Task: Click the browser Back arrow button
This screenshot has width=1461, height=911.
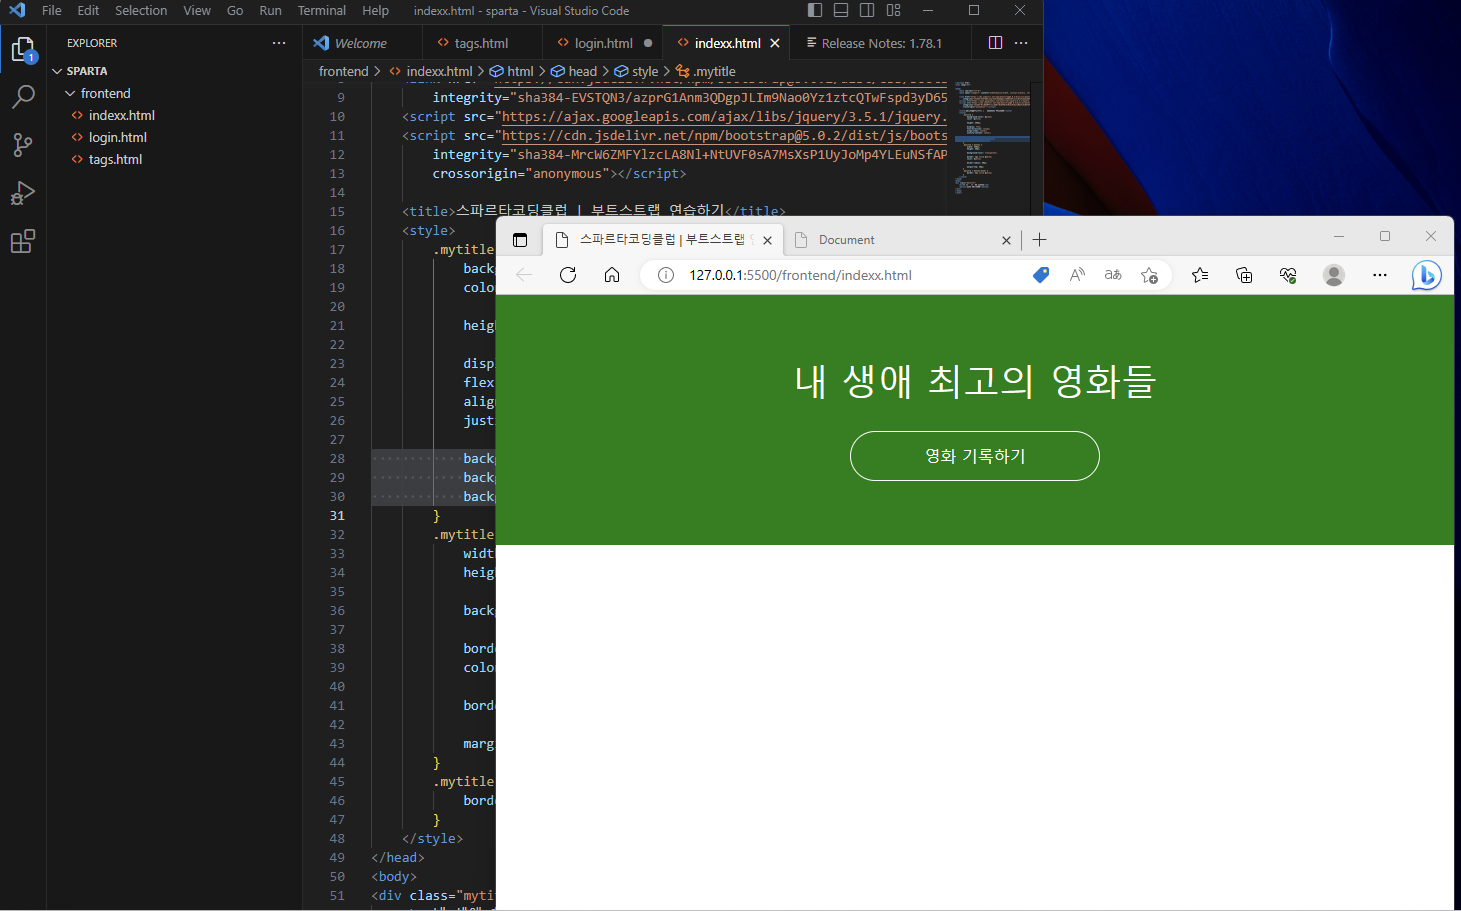Action: click(x=524, y=275)
